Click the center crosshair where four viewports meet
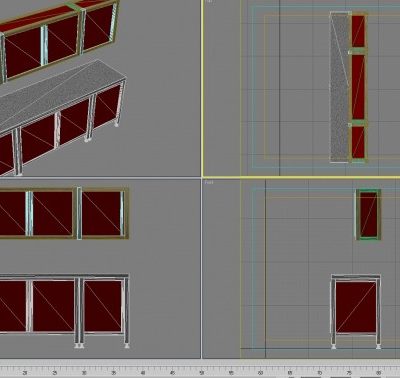The image size is (400, 378). (x=201, y=178)
